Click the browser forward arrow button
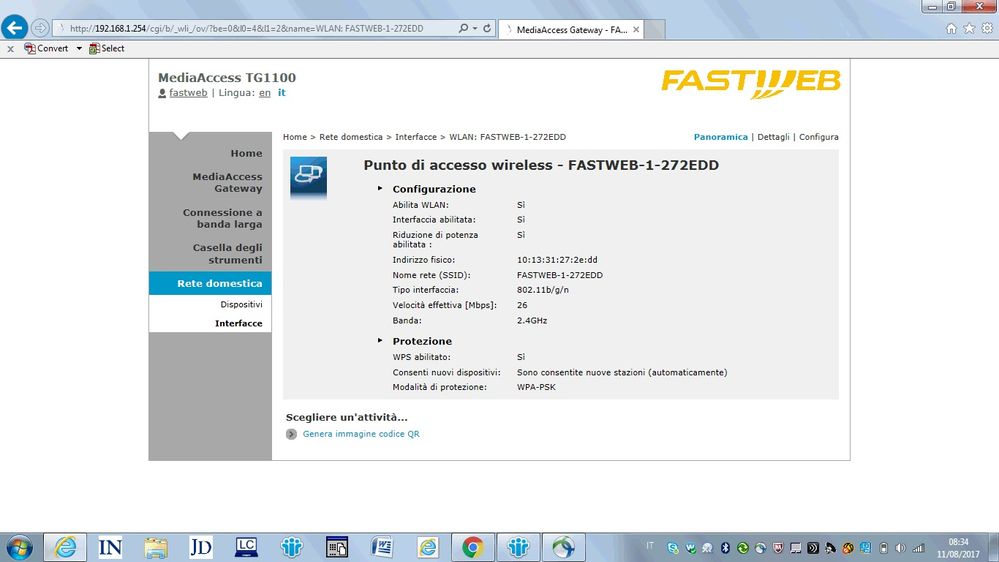This screenshot has width=999, height=562. click(x=40, y=28)
